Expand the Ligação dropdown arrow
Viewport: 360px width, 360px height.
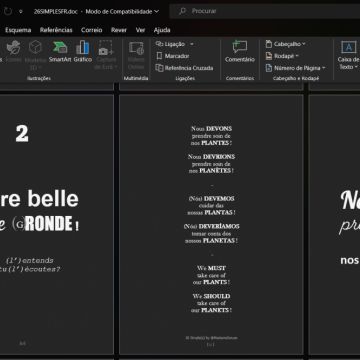192,44
